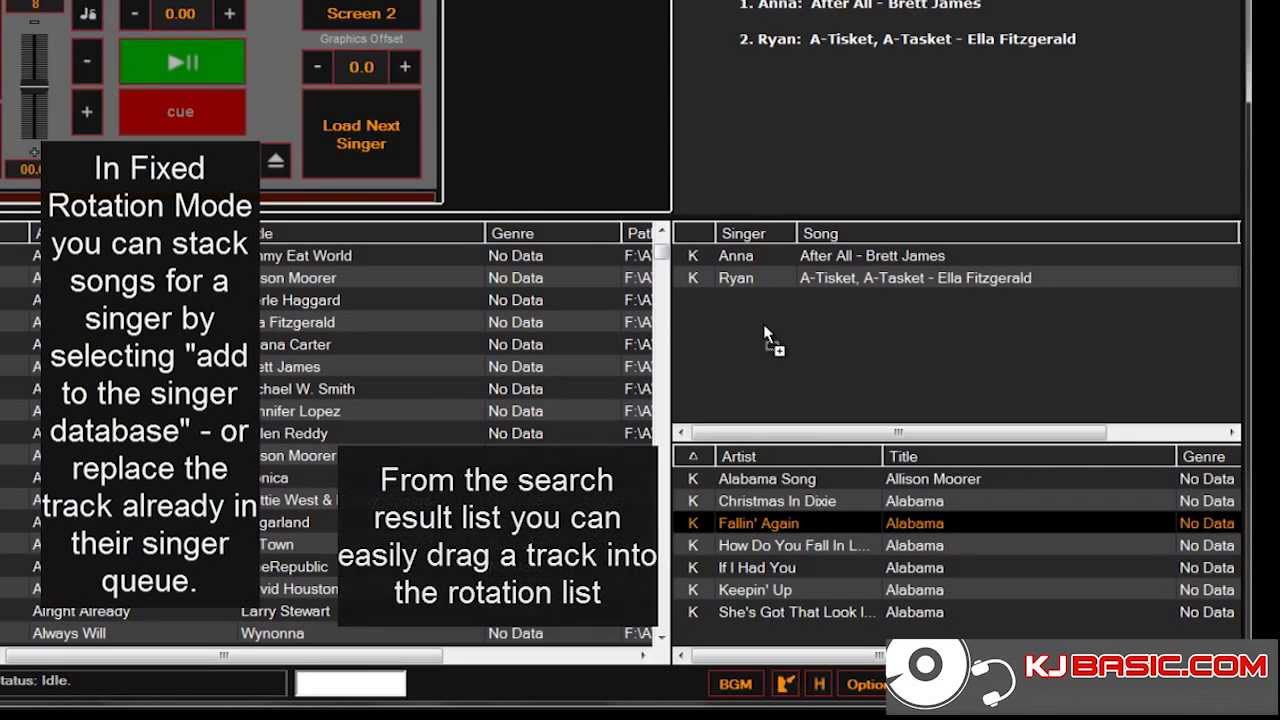Click 'Allison Moorer' in search results Title column
The height and width of the screenshot is (720, 1280).
pyautogui.click(x=933, y=479)
